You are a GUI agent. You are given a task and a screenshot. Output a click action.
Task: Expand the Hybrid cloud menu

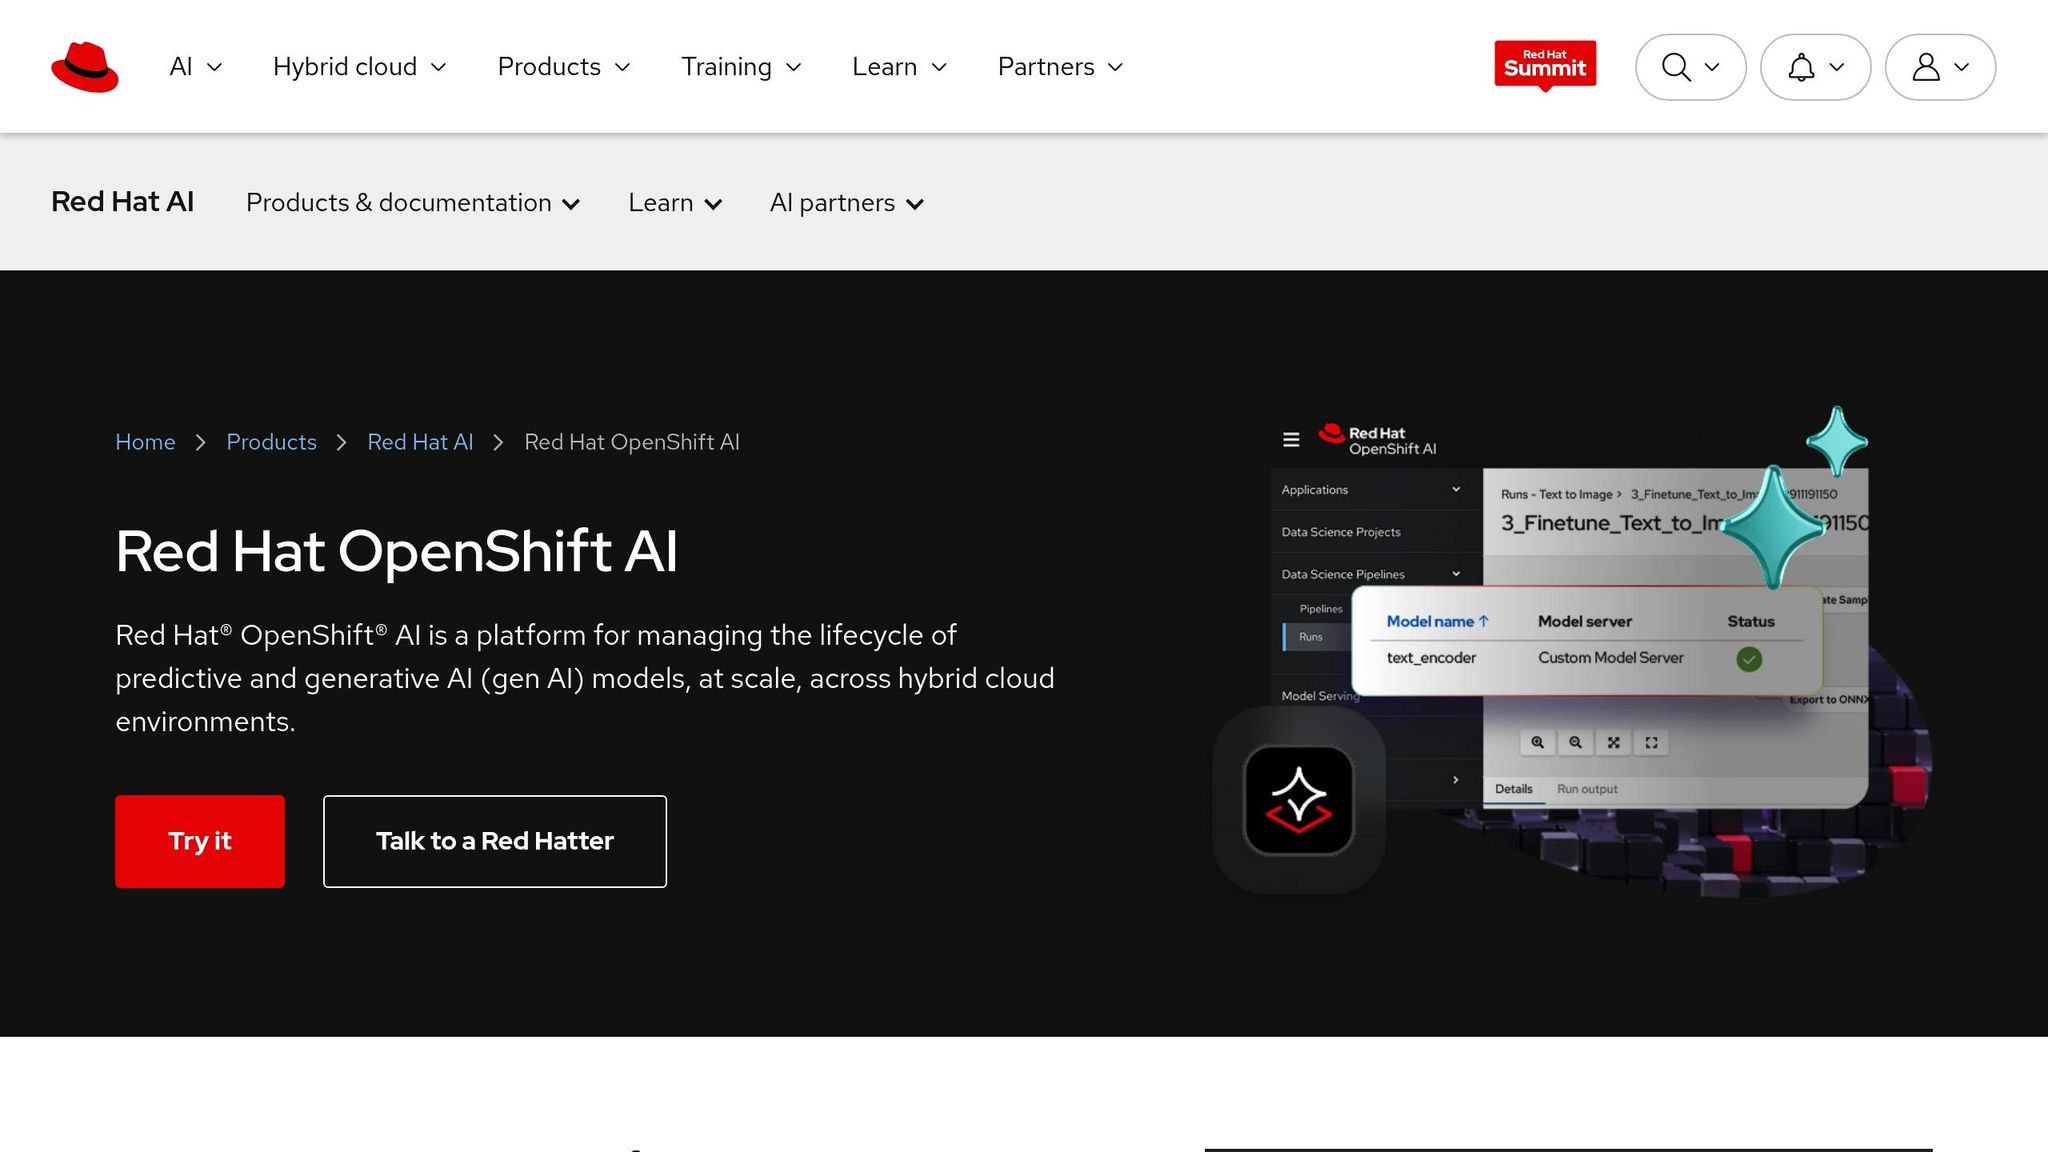[360, 67]
